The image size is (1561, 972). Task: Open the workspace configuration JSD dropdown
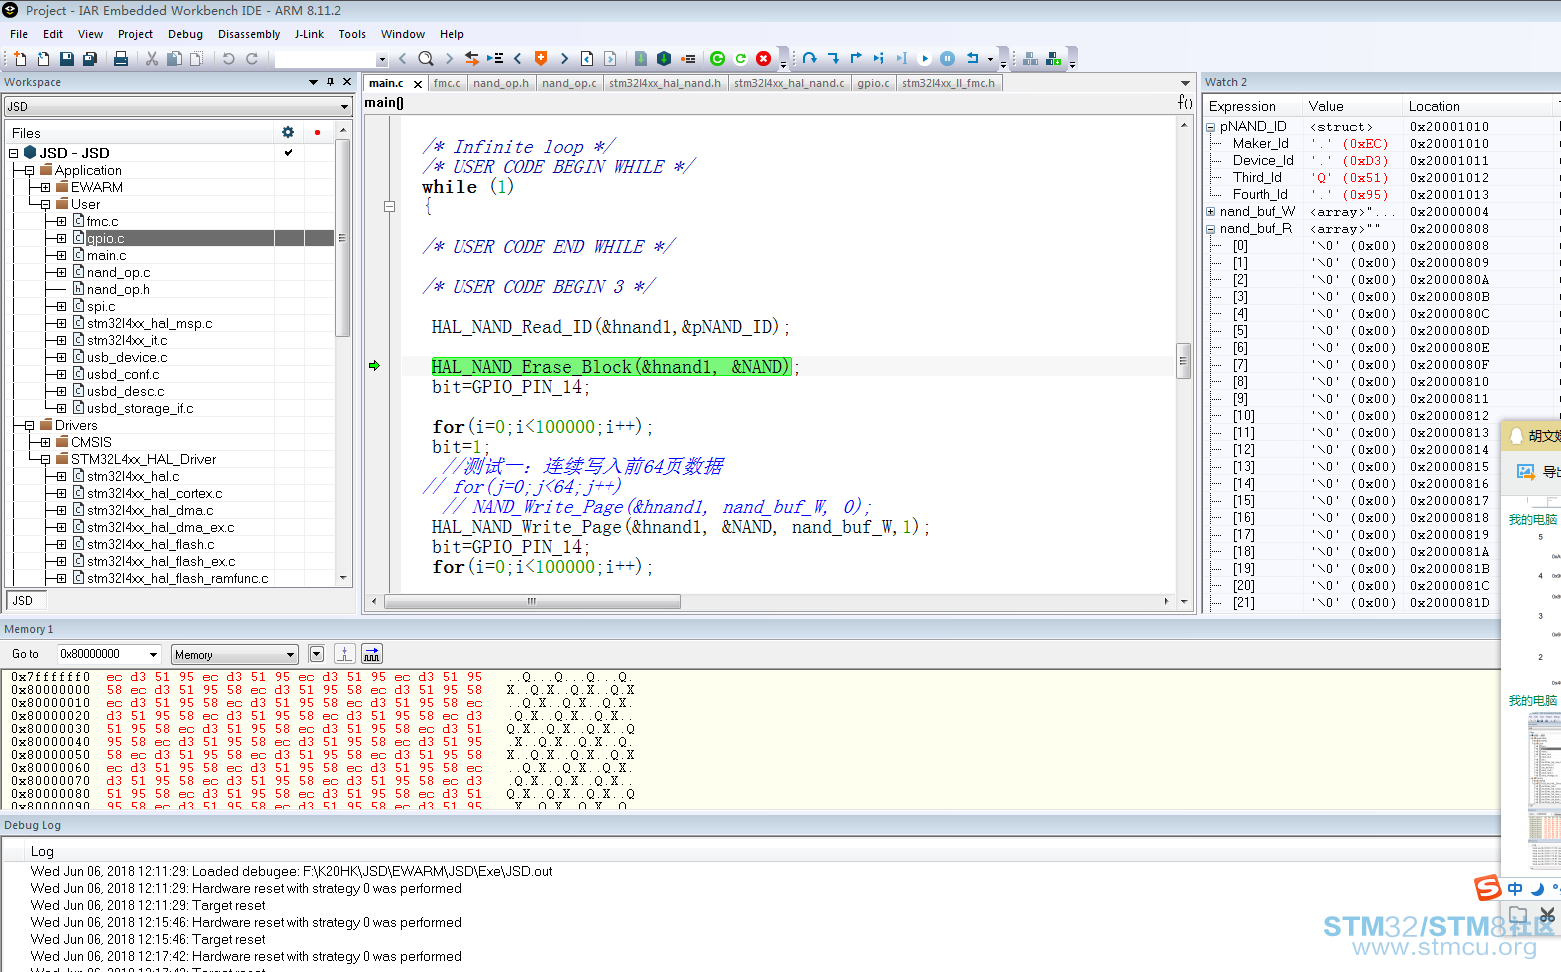pos(344,106)
